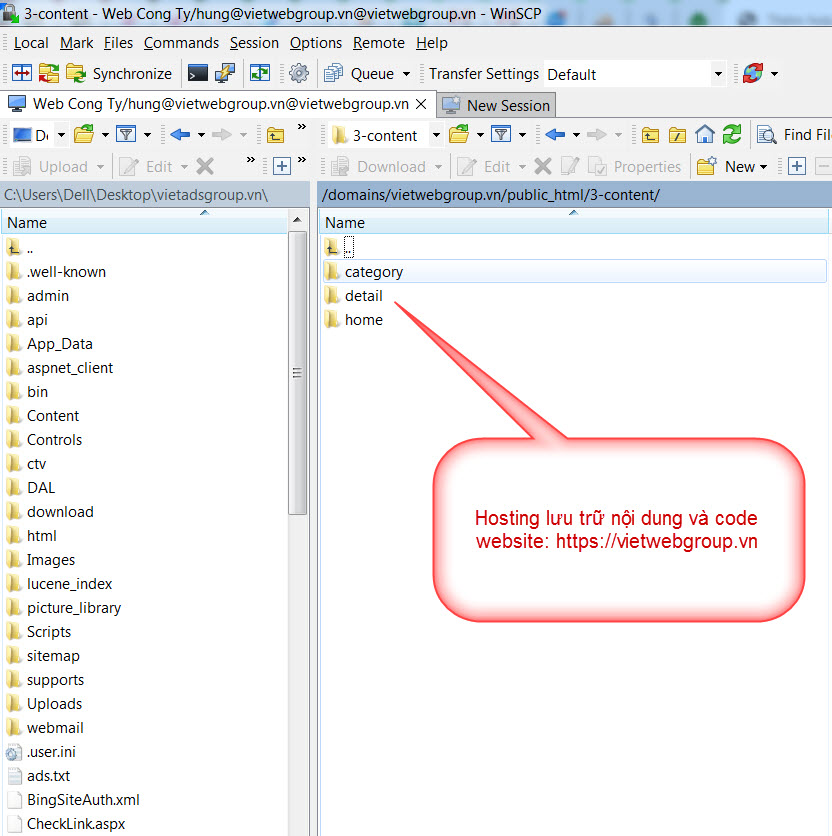Screen dimensions: 832x836
Task: Close the vietwebgroup.vn session tab
Action: click(421, 104)
